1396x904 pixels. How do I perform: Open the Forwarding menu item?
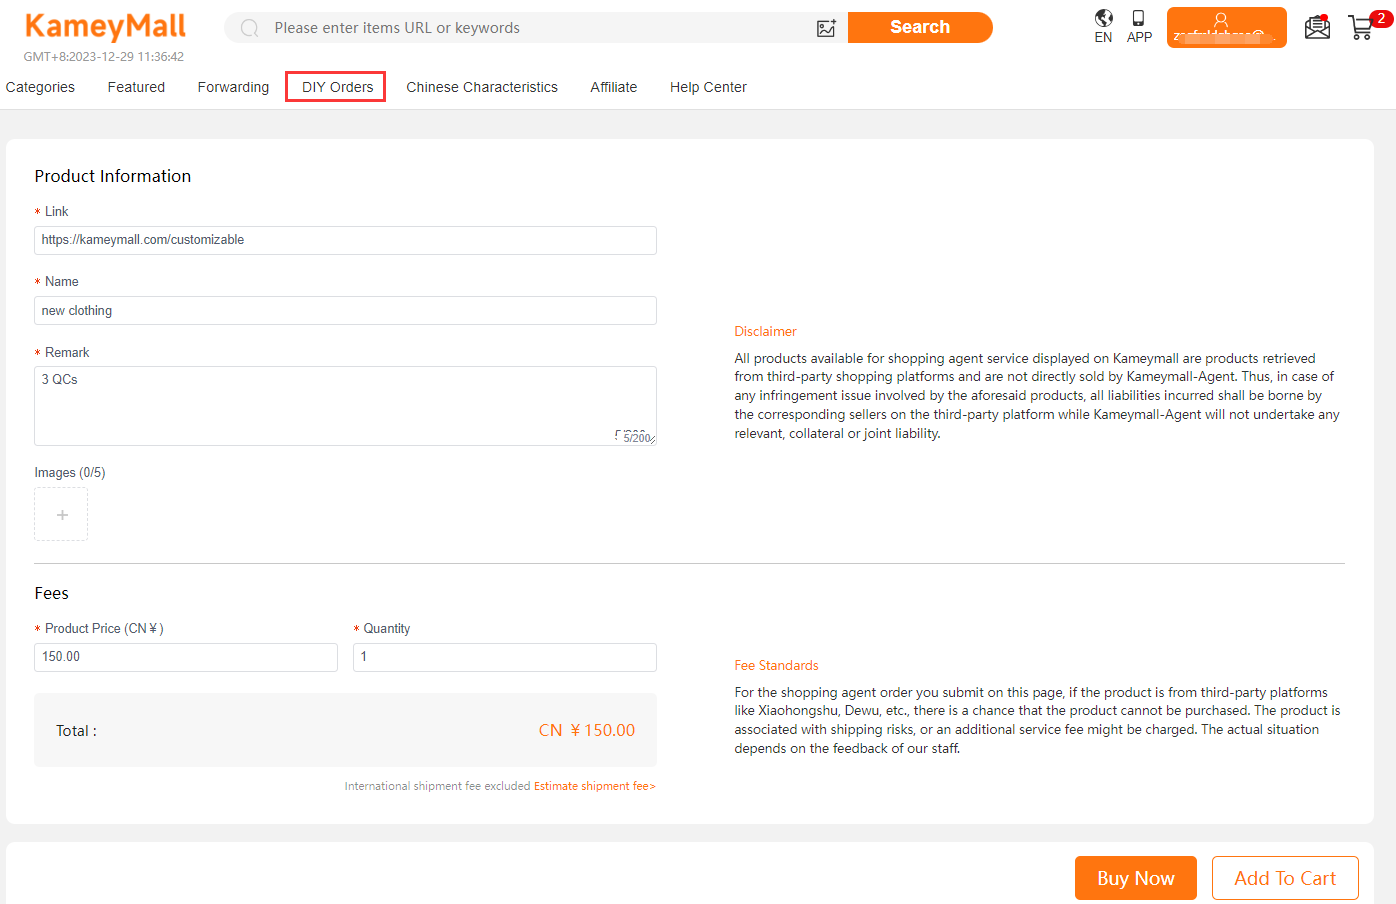[x=233, y=87]
